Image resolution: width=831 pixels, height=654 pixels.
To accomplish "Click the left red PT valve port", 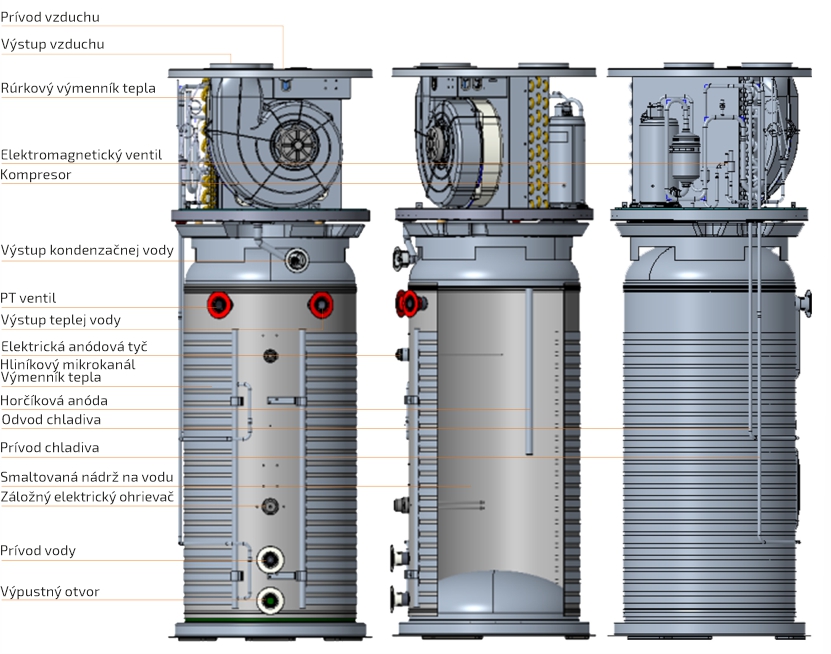I will [219, 305].
